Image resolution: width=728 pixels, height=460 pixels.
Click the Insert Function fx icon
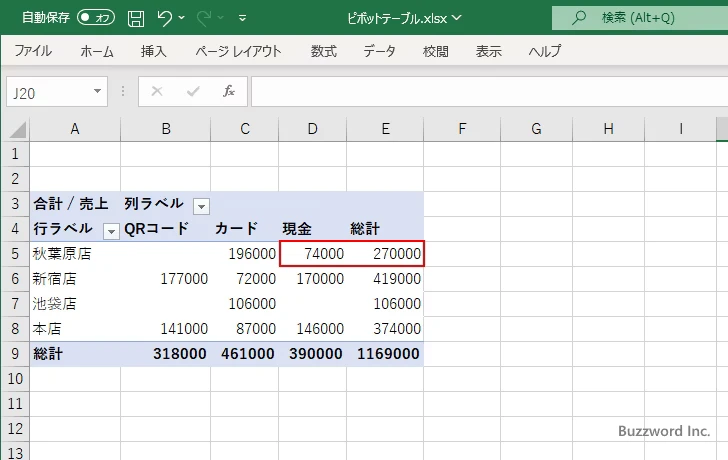(229, 91)
